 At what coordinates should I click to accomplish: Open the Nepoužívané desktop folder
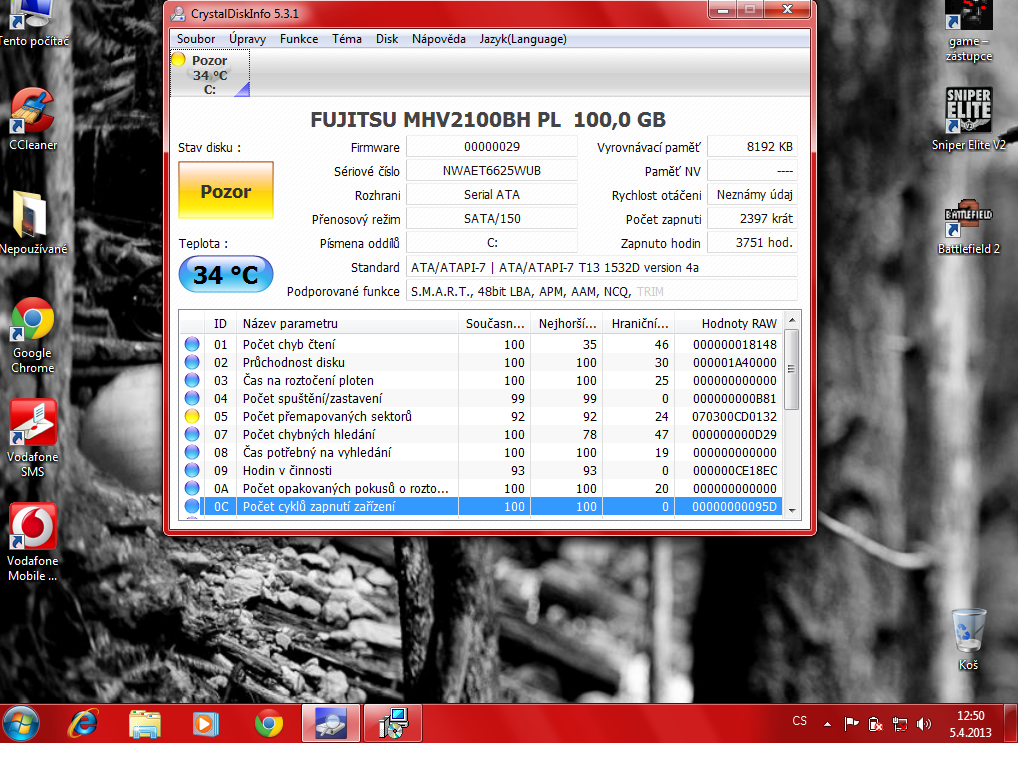(33, 223)
